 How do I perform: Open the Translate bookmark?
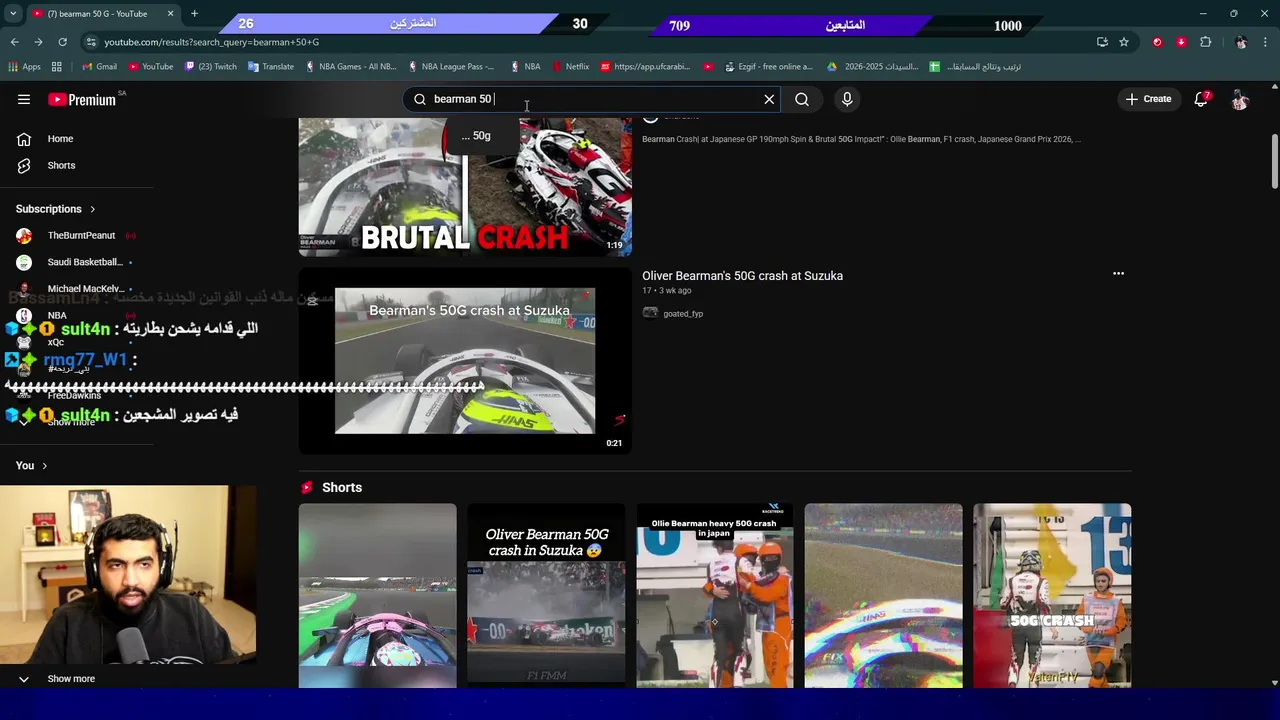click(271, 67)
